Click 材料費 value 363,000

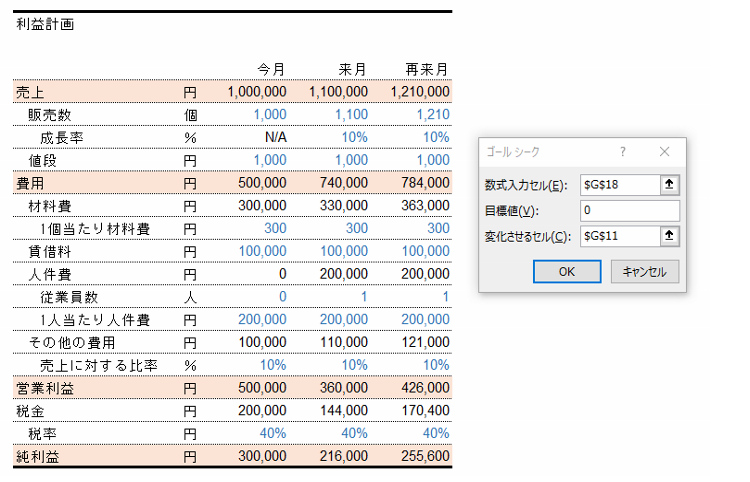coord(426,206)
